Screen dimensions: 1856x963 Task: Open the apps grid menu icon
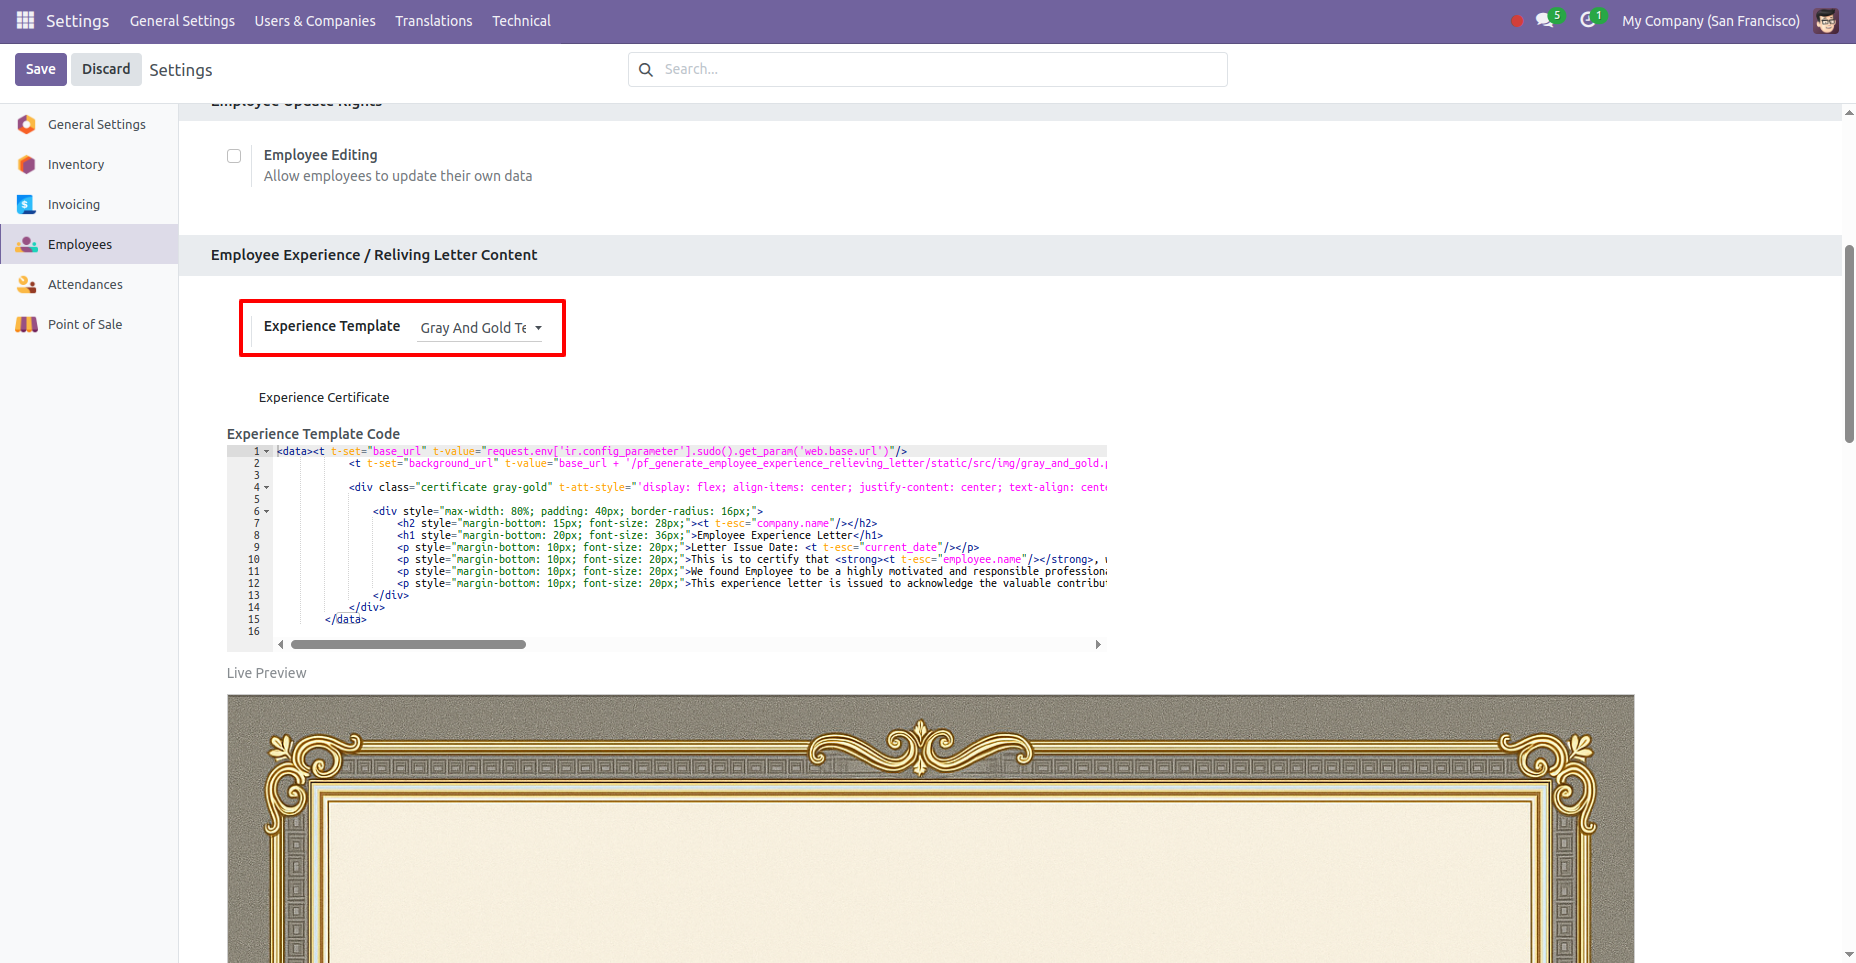(x=25, y=20)
